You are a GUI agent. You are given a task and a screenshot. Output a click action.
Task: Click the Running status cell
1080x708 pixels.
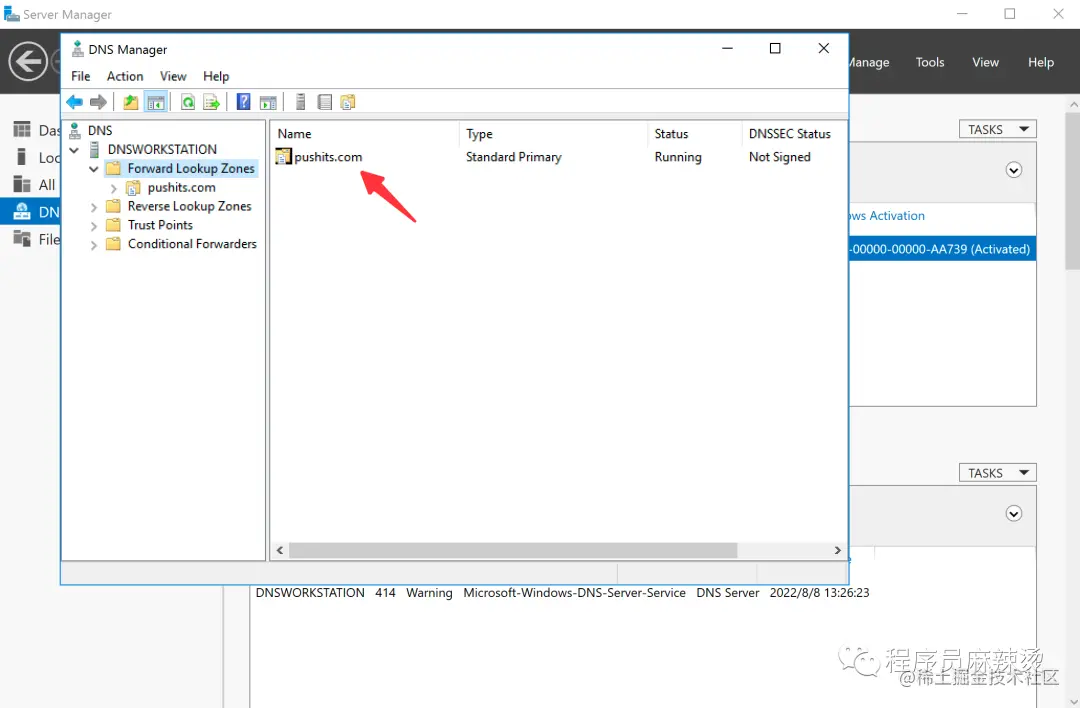point(678,157)
